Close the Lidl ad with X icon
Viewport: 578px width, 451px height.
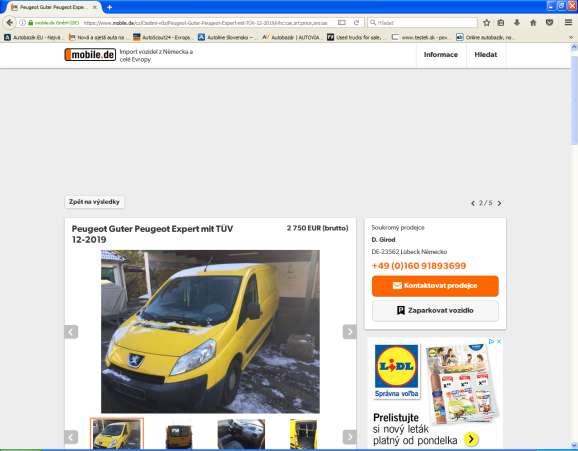click(x=499, y=341)
